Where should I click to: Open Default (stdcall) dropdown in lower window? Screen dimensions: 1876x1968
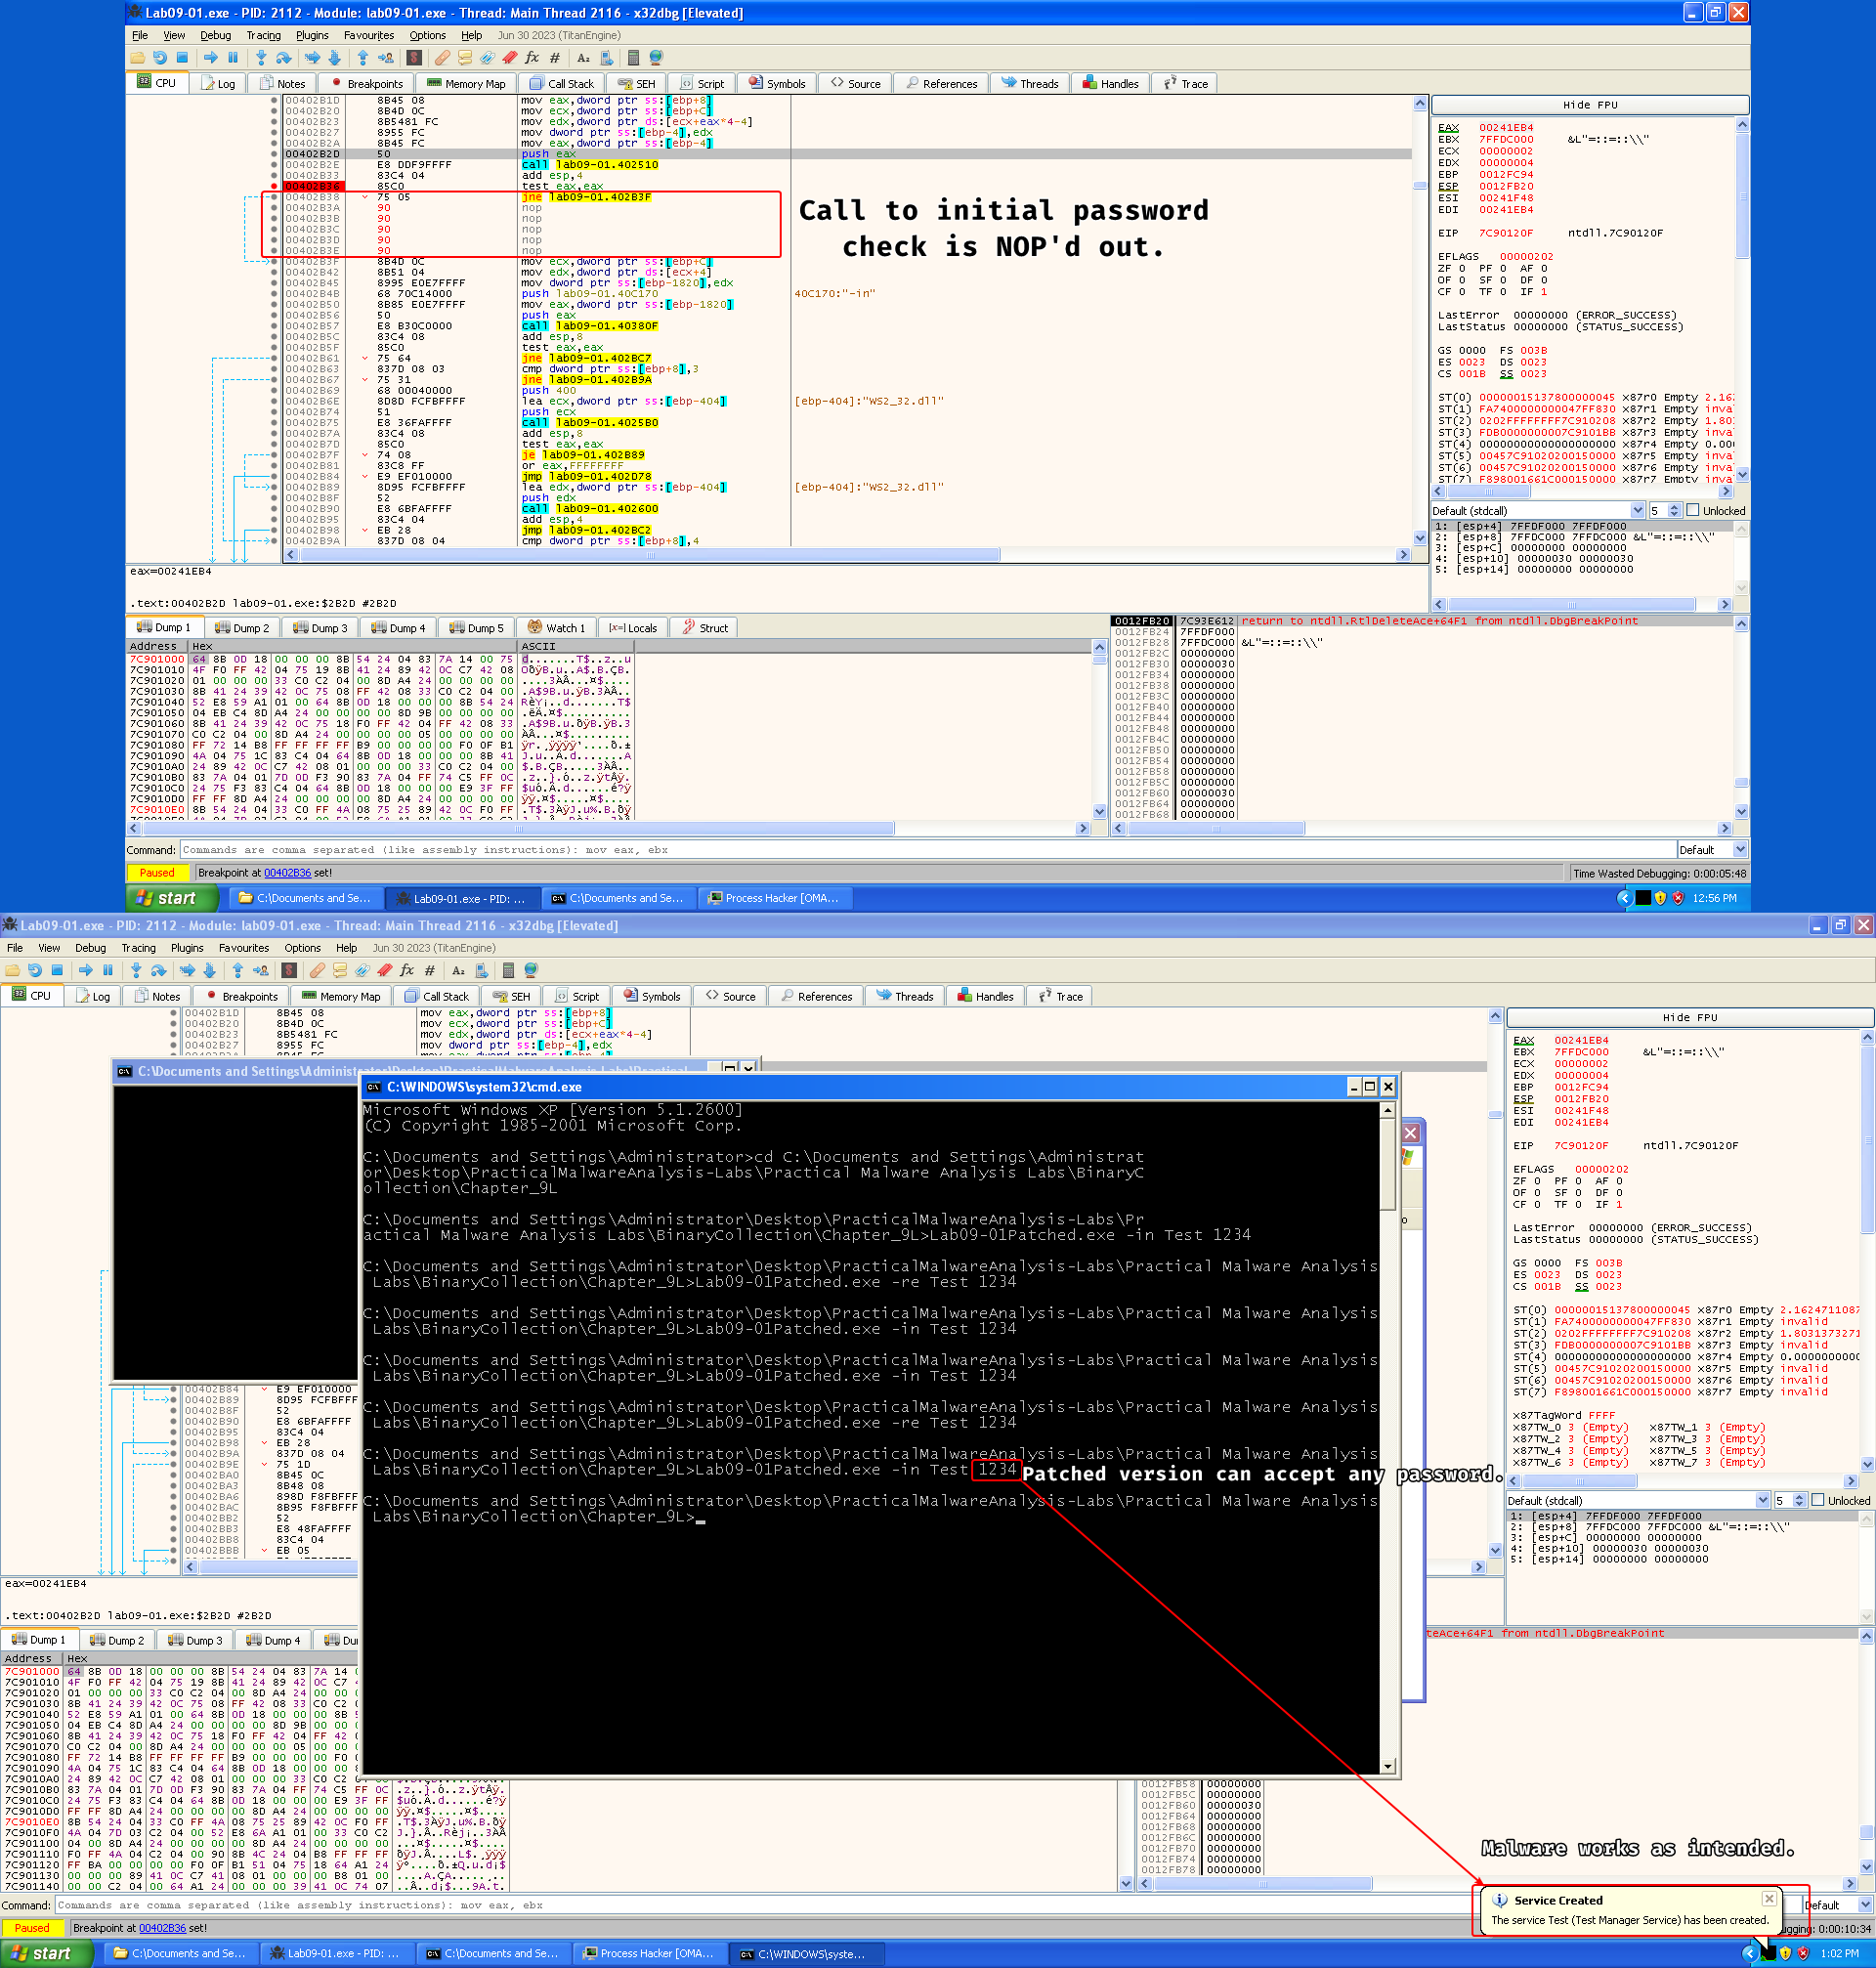click(x=1762, y=1500)
